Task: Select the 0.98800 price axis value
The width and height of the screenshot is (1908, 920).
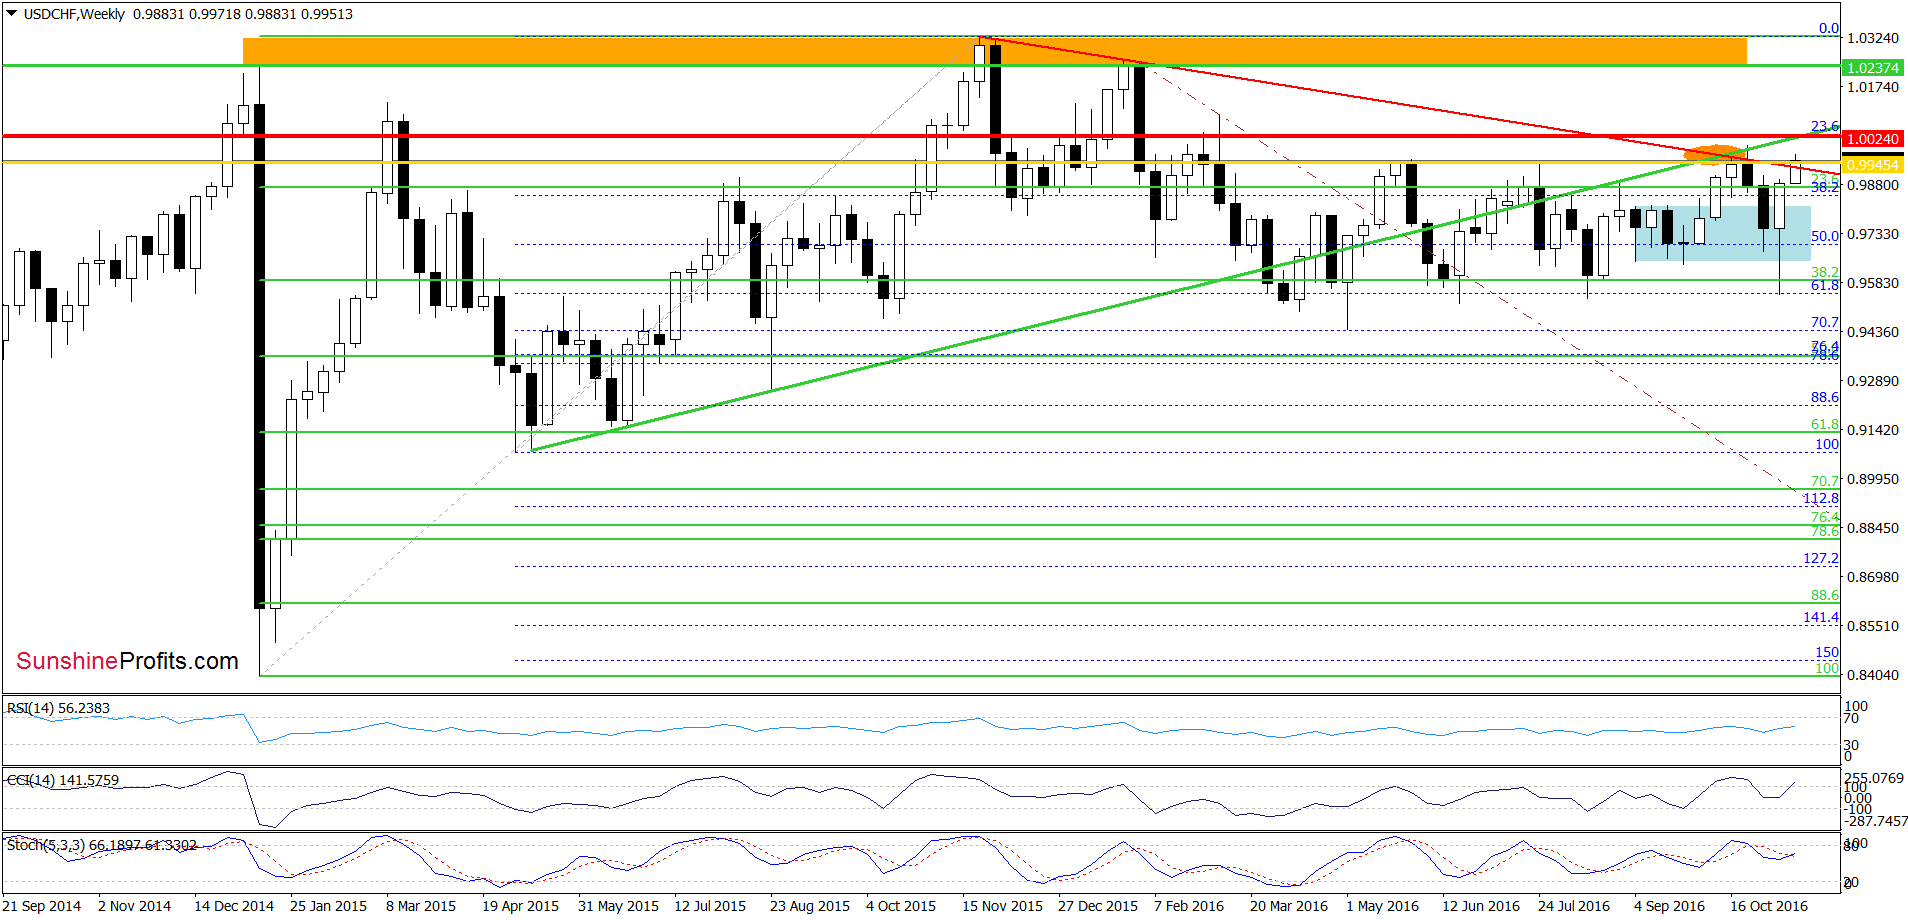Action: click(x=1873, y=185)
